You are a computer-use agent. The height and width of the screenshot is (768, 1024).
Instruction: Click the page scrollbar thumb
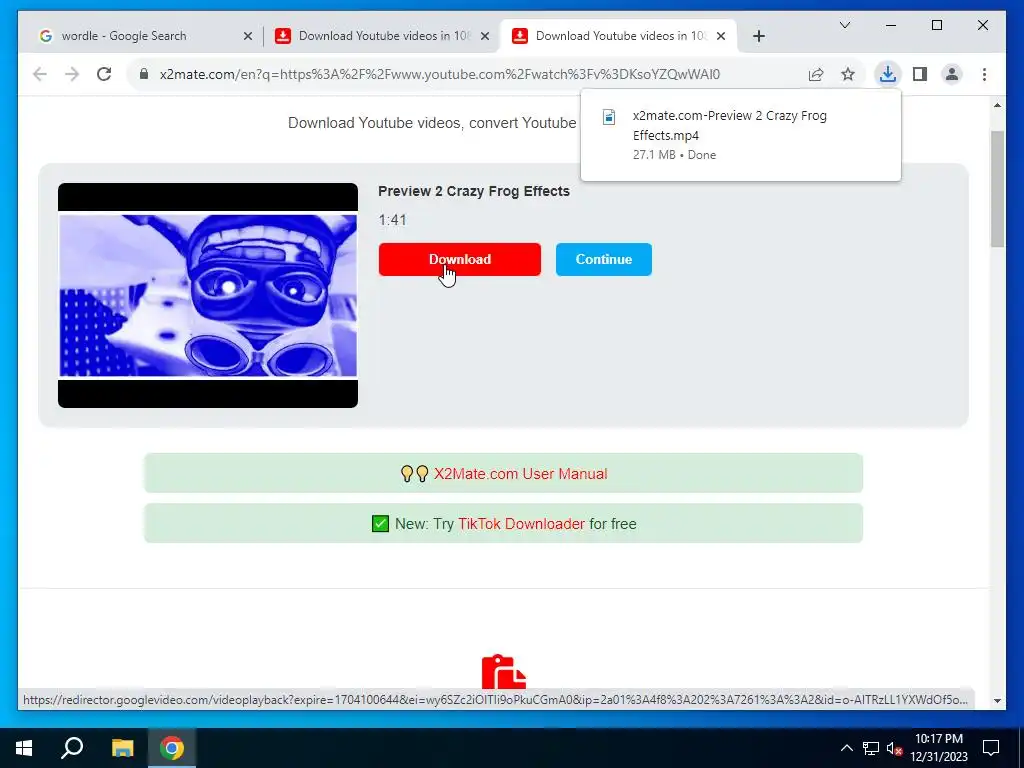click(x=997, y=189)
